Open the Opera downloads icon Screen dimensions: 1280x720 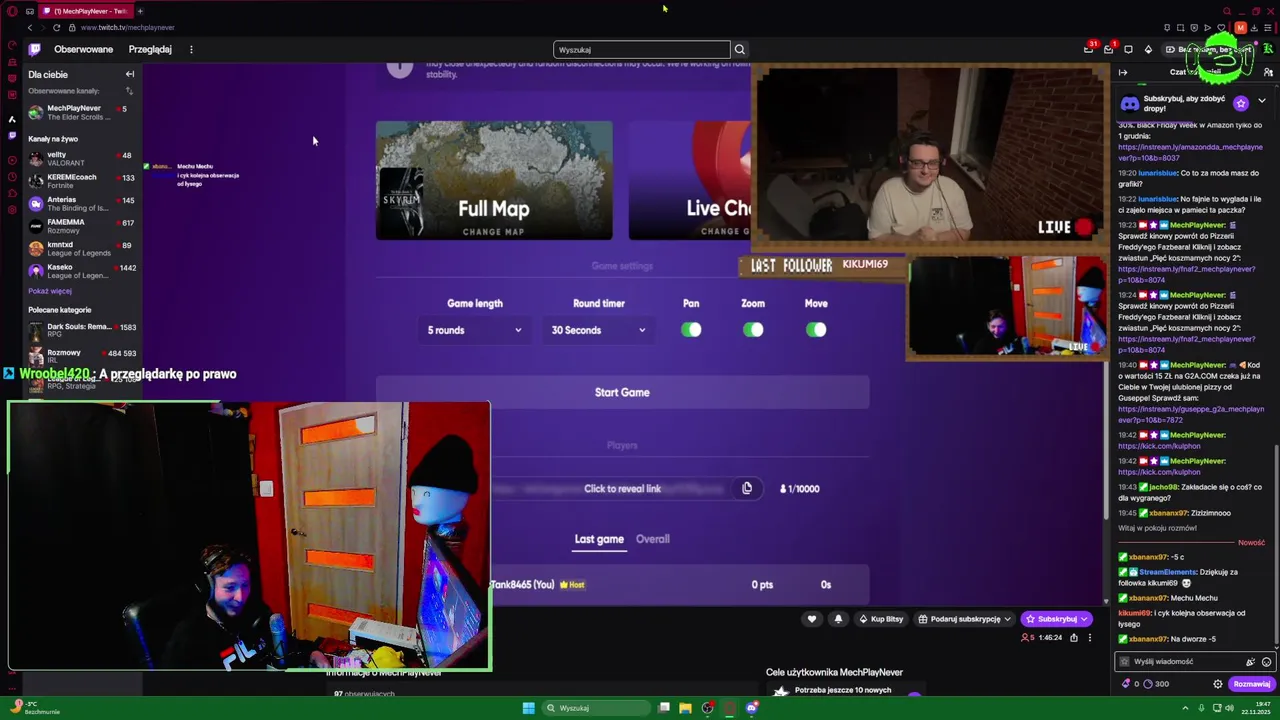[1254, 27]
